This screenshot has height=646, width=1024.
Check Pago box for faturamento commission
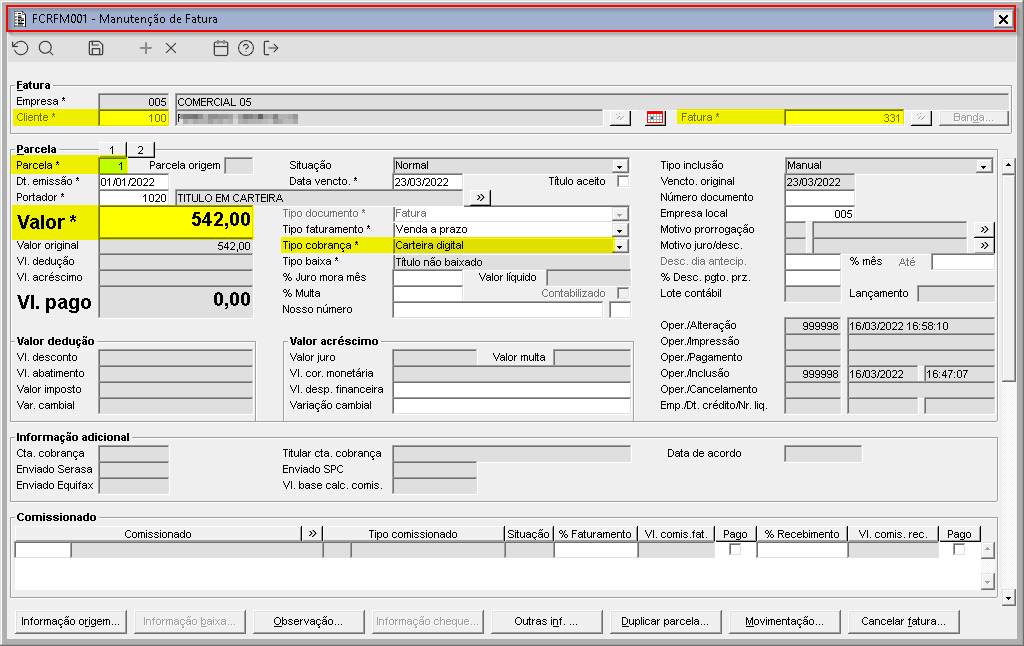[x=735, y=549]
